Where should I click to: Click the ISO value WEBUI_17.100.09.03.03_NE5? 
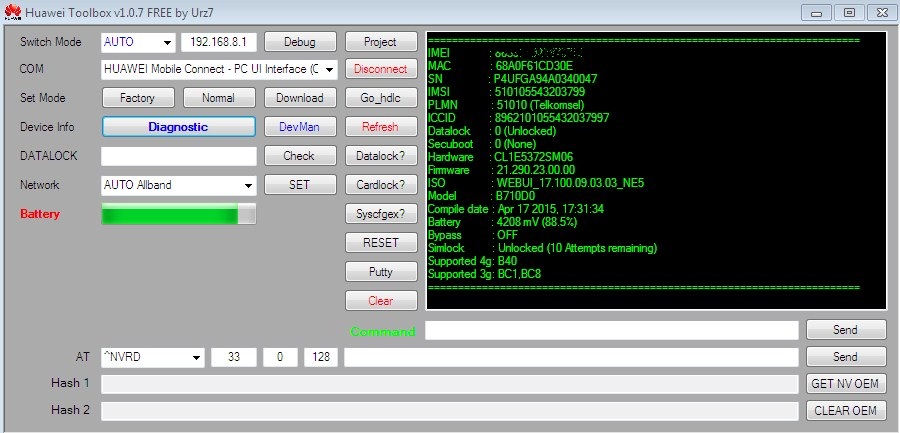[571, 183]
